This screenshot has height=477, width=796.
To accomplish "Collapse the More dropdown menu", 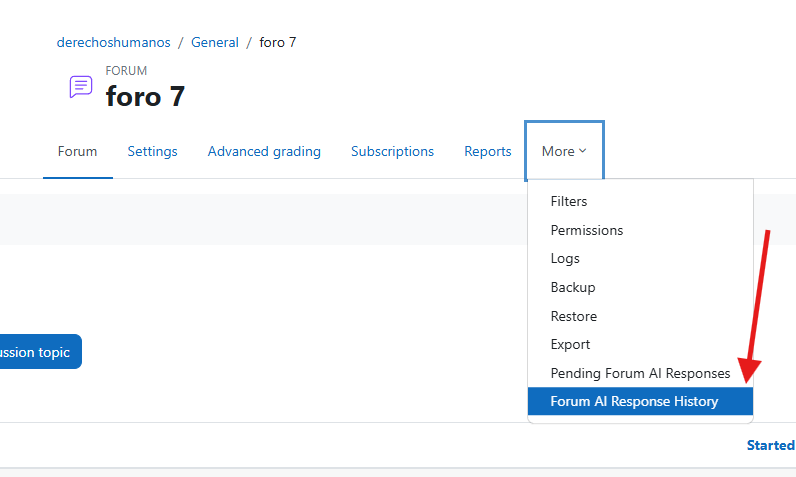I will [564, 152].
